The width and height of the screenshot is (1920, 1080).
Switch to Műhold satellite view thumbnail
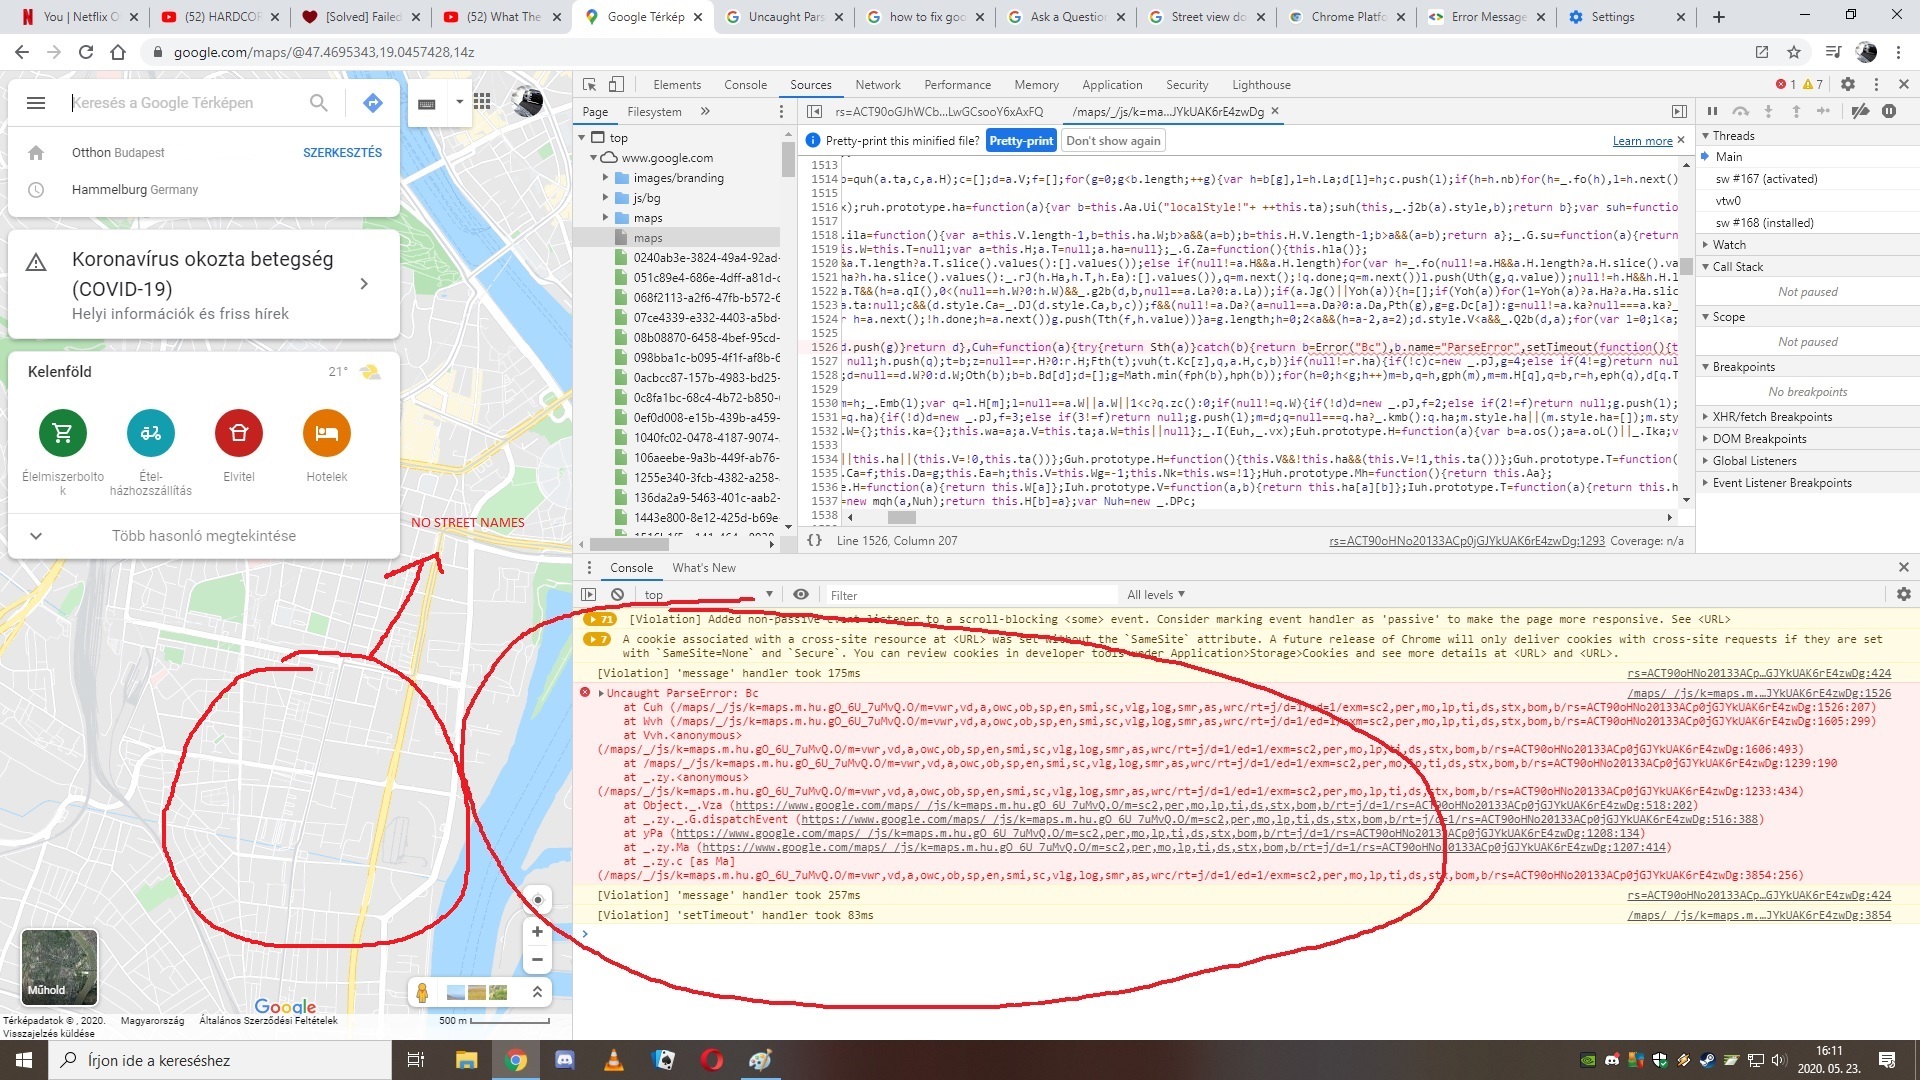coord(60,967)
